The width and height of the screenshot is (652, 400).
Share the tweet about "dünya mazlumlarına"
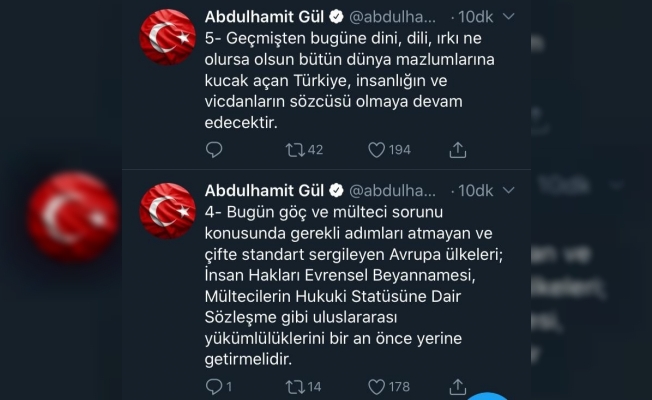(458, 150)
